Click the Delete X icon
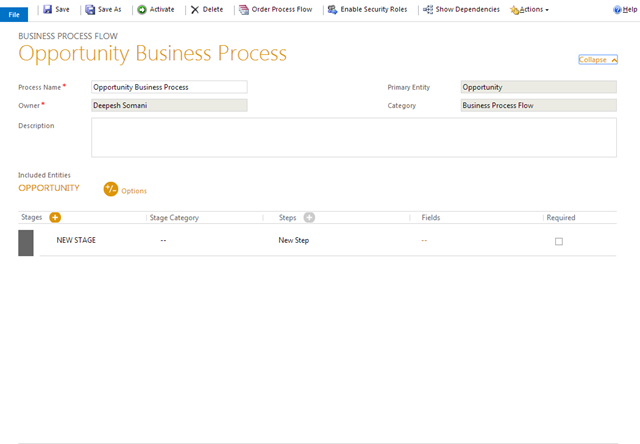This screenshot has width=640, height=444. click(195, 9)
